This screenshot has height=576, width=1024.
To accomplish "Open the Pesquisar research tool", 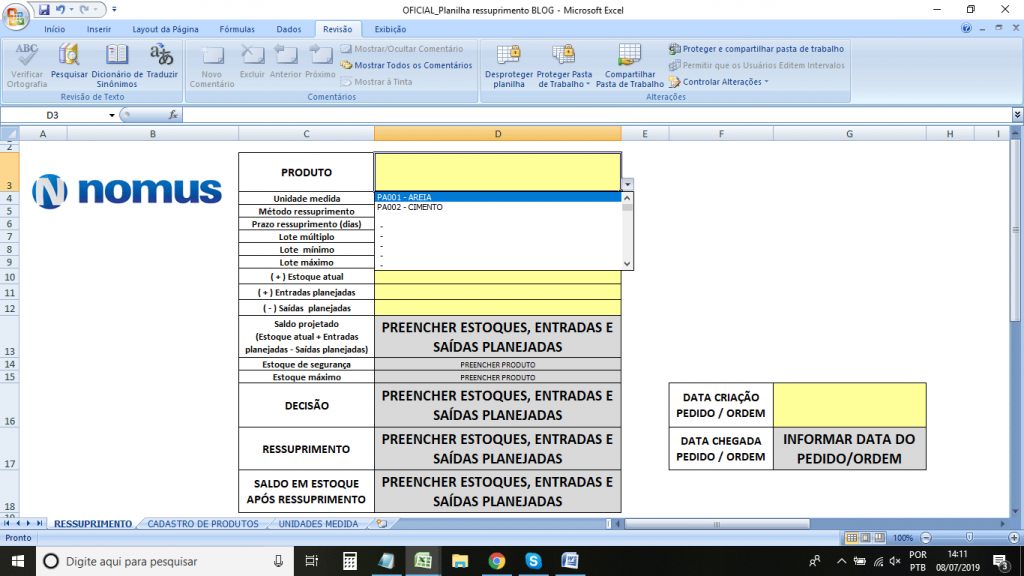I will point(69,56).
